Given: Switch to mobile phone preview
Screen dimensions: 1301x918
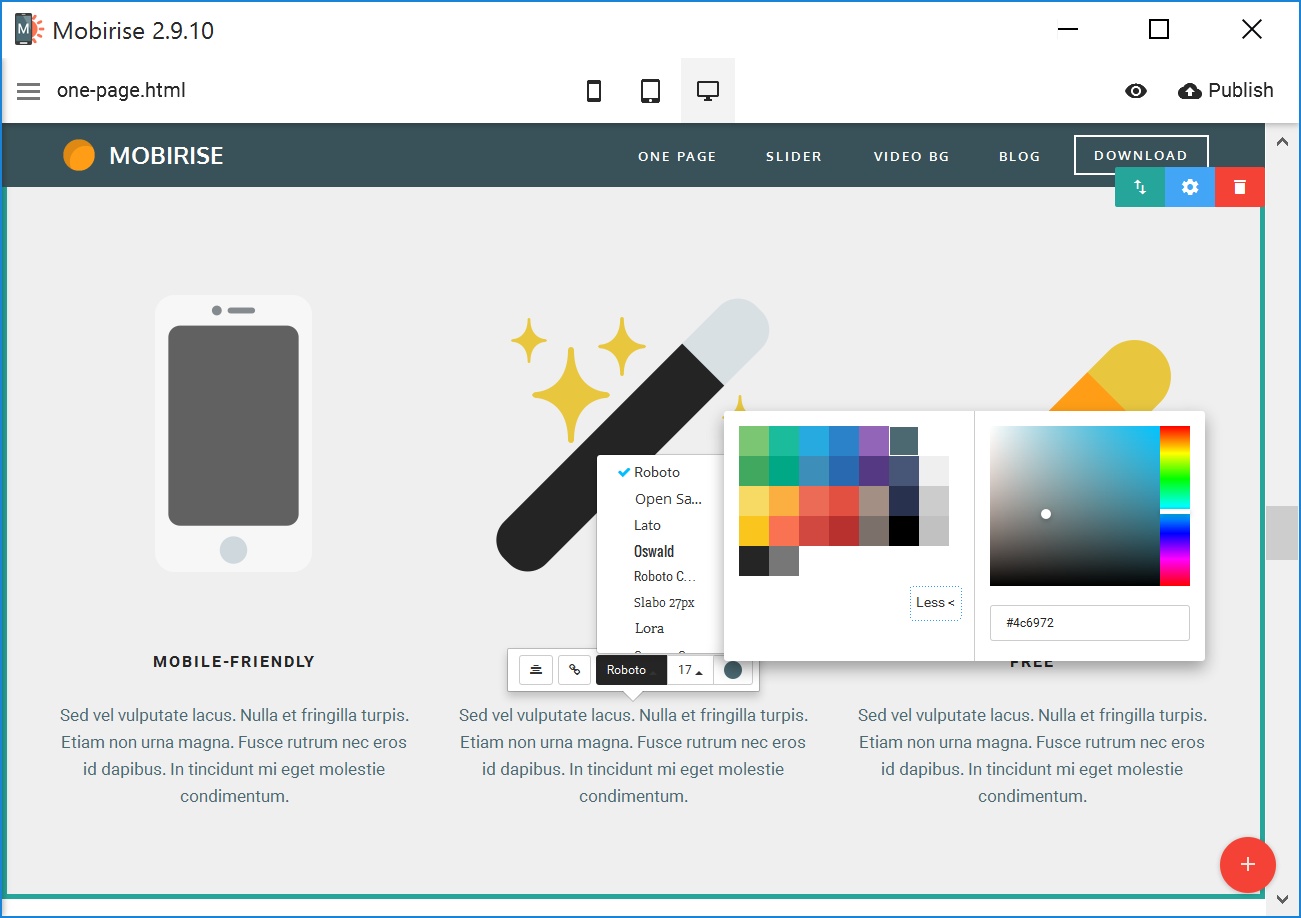Looking at the screenshot, I should coord(594,91).
